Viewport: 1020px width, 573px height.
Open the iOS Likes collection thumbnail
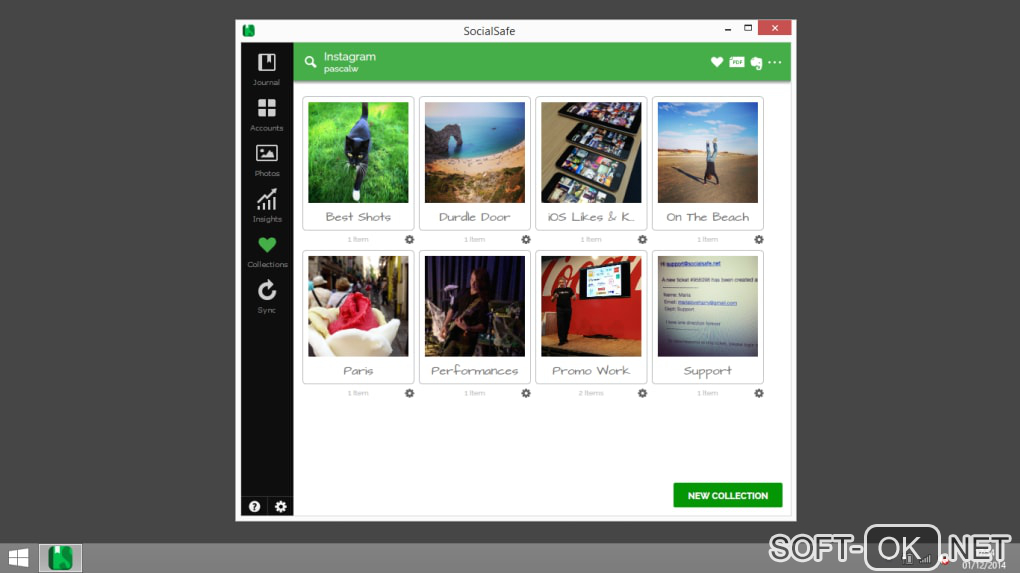(x=591, y=152)
